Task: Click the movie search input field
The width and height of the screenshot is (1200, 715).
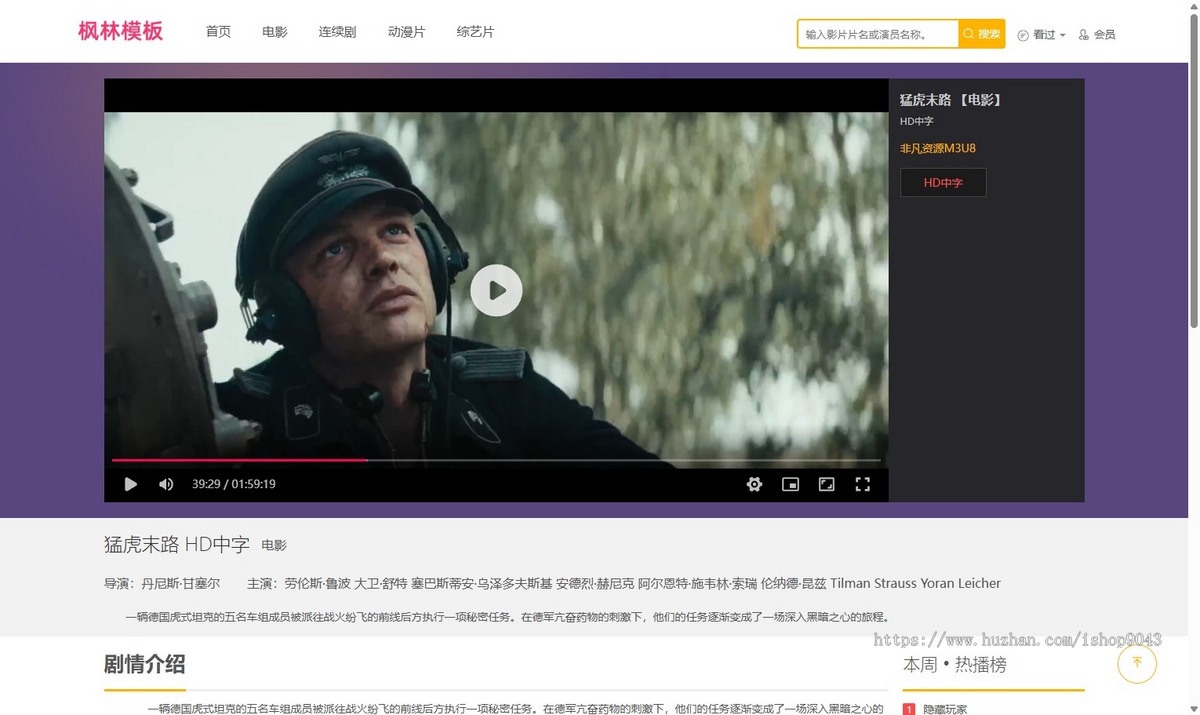Action: pos(878,34)
